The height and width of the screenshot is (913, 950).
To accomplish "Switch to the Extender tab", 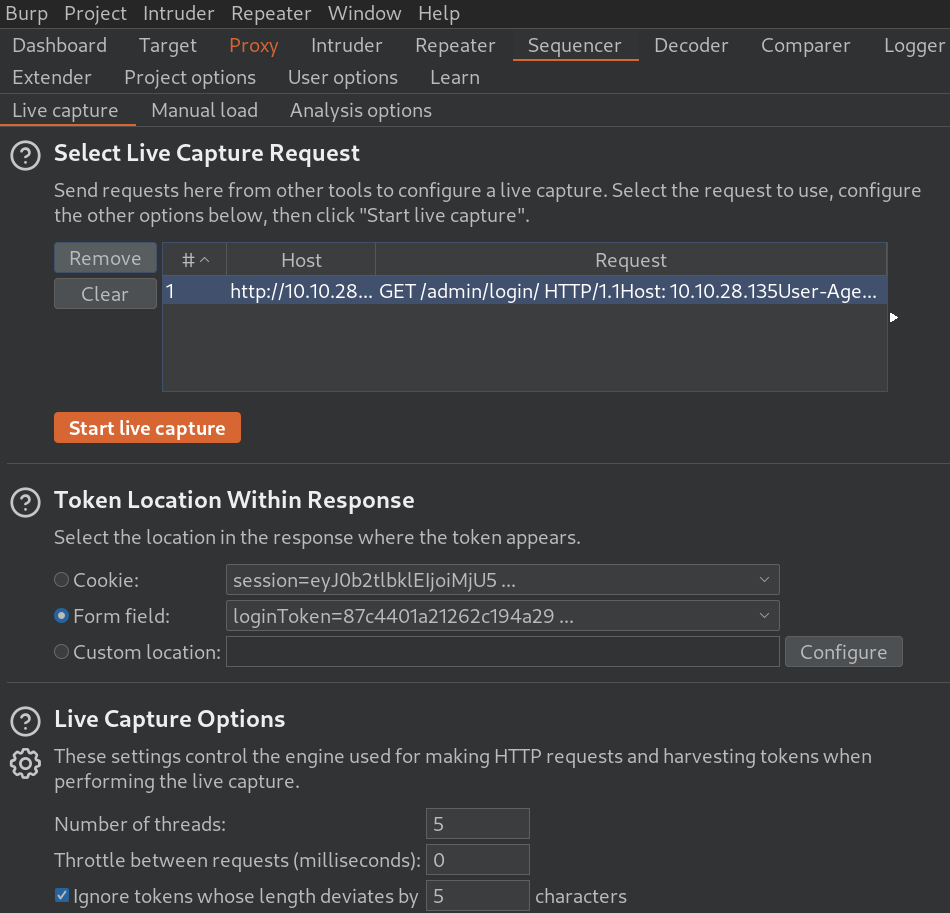I will click(52, 78).
